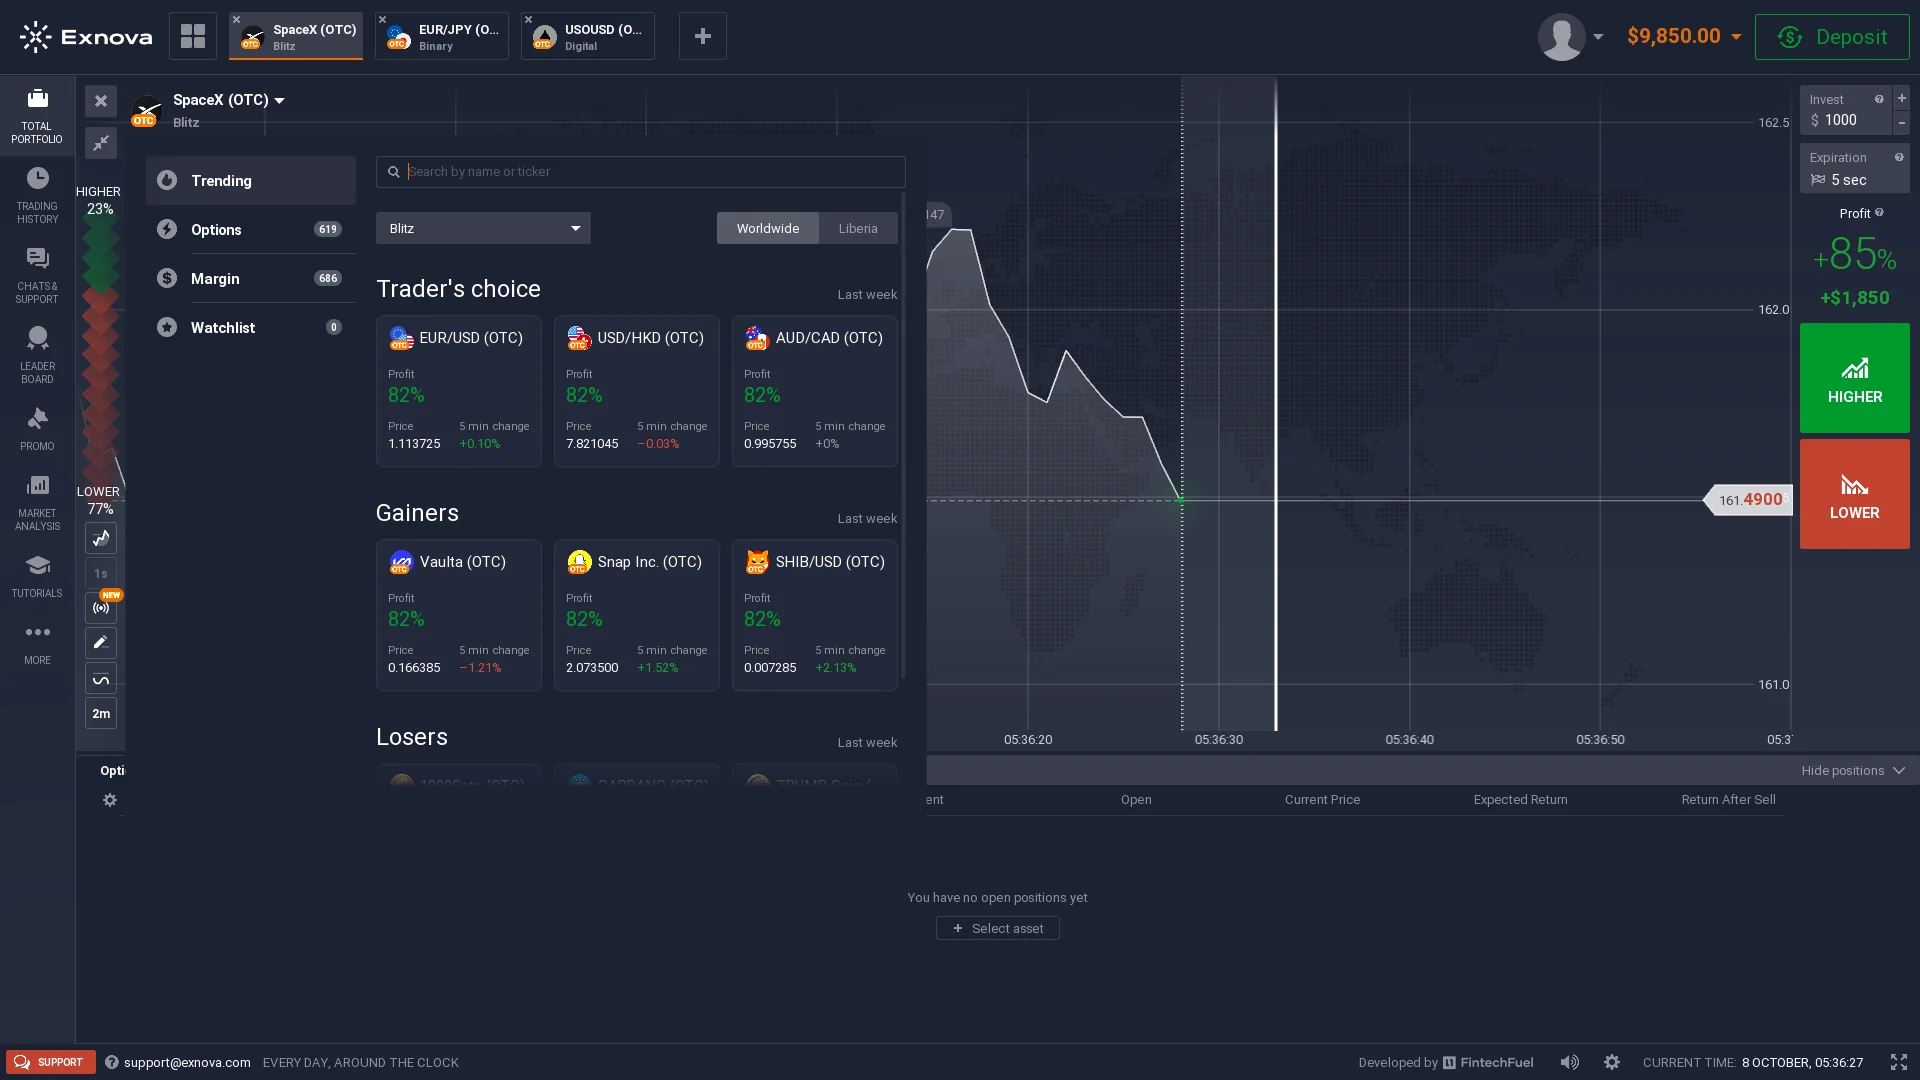Viewport: 1920px width, 1080px height.
Task: Close the asset panel with the X button
Action: coord(101,101)
